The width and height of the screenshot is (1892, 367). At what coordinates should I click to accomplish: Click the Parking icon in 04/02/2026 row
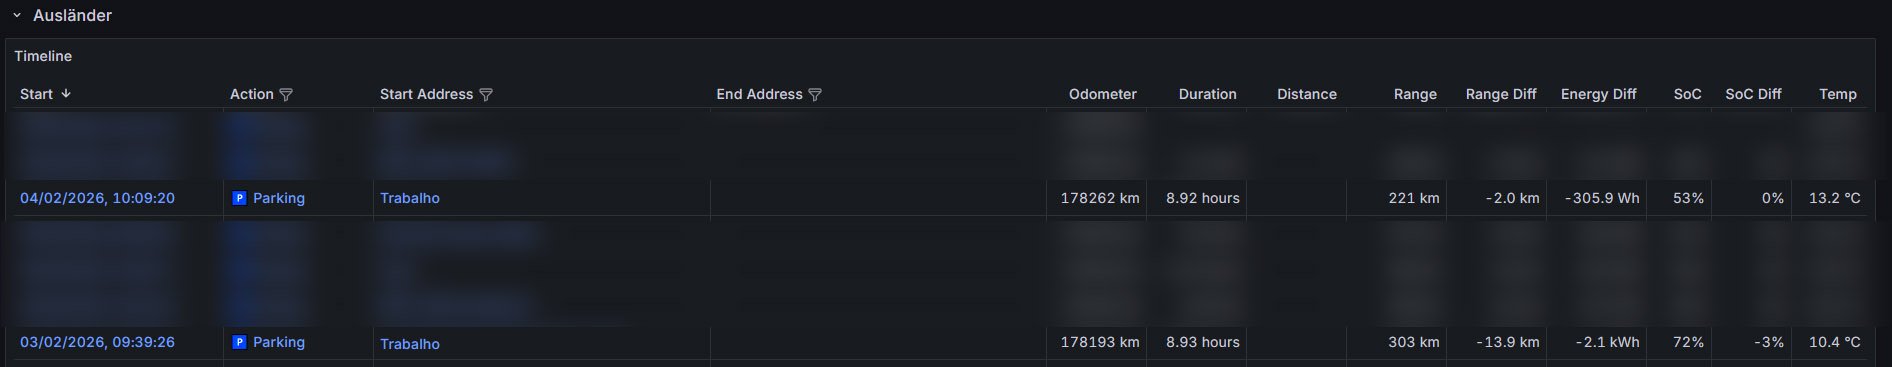pyautogui.click(x=239, y=198)
